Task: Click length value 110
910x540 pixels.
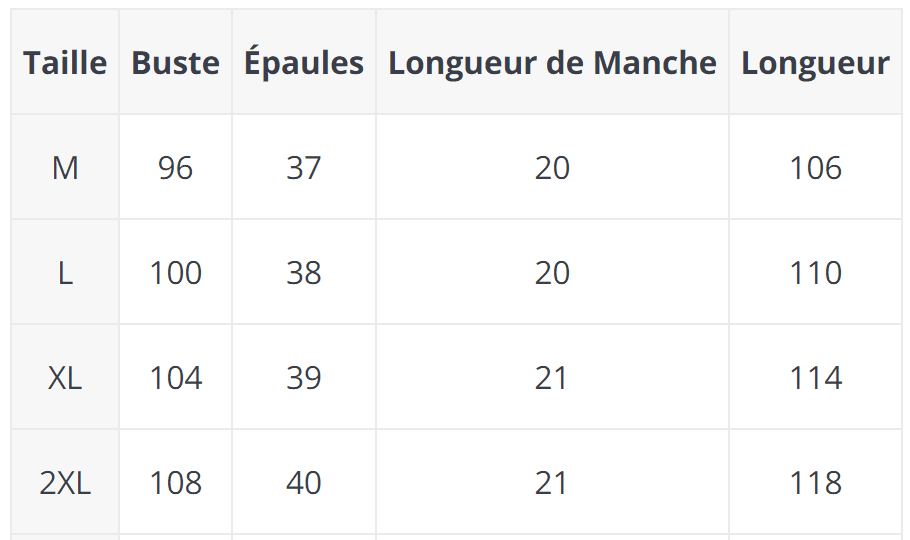Action: click(815, 273)
